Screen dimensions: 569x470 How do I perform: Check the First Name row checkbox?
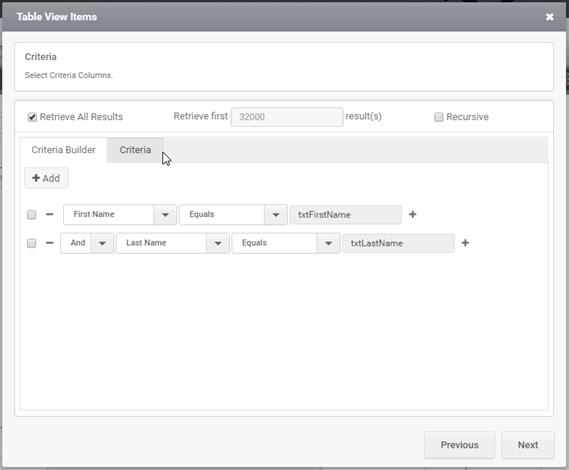click(32, 214)
